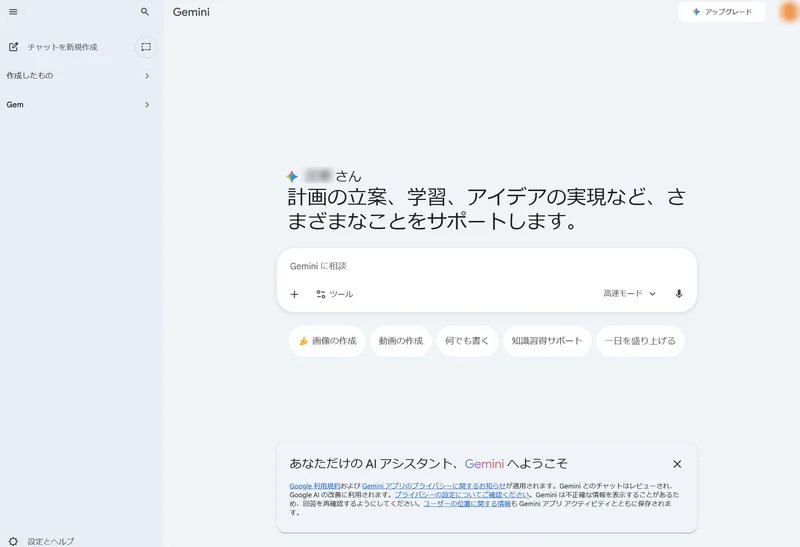
Task: Open the account avatar in top corner
Action: click(789, 12)
